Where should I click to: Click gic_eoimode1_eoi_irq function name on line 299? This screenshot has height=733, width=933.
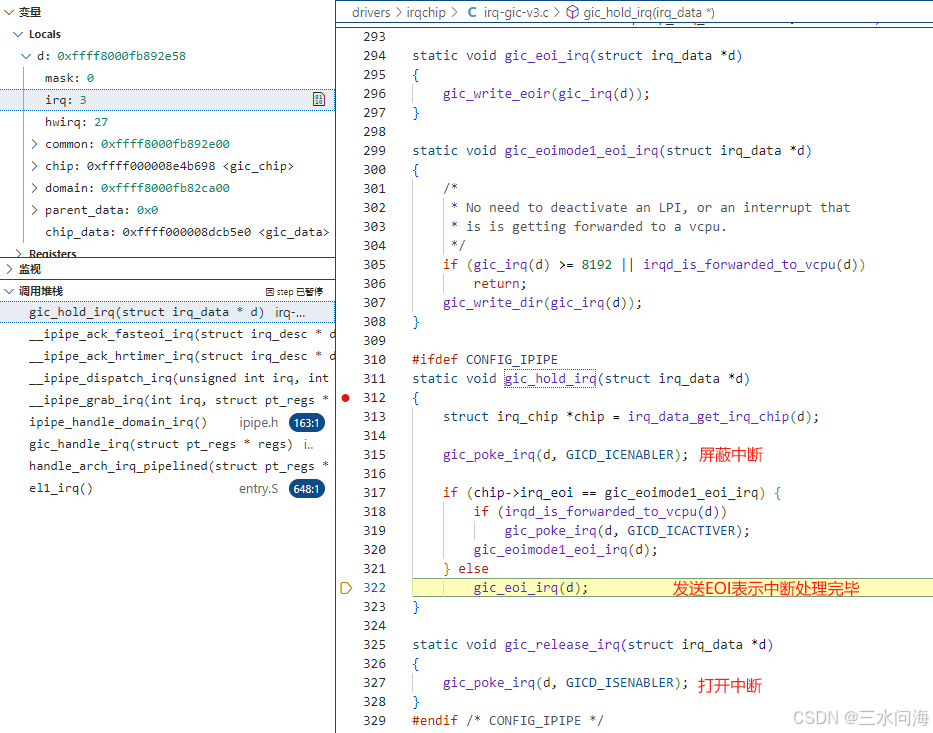click(581, 151)
